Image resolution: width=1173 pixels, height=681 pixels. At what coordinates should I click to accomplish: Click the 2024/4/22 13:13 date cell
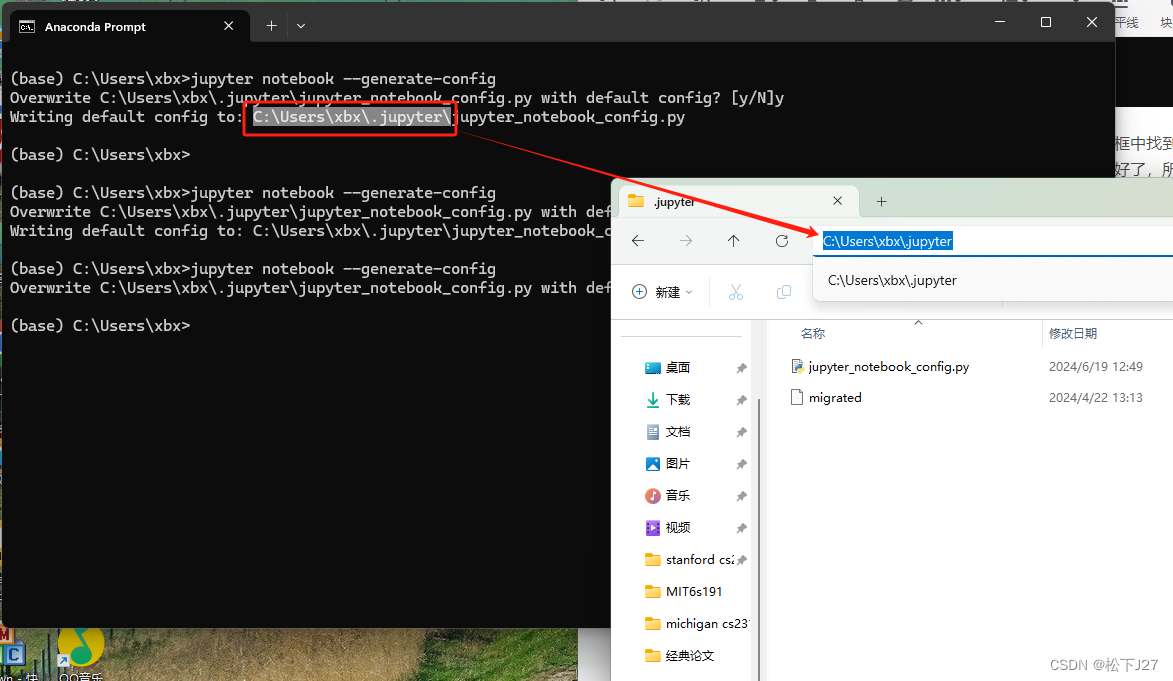[x=1095, y=398]
